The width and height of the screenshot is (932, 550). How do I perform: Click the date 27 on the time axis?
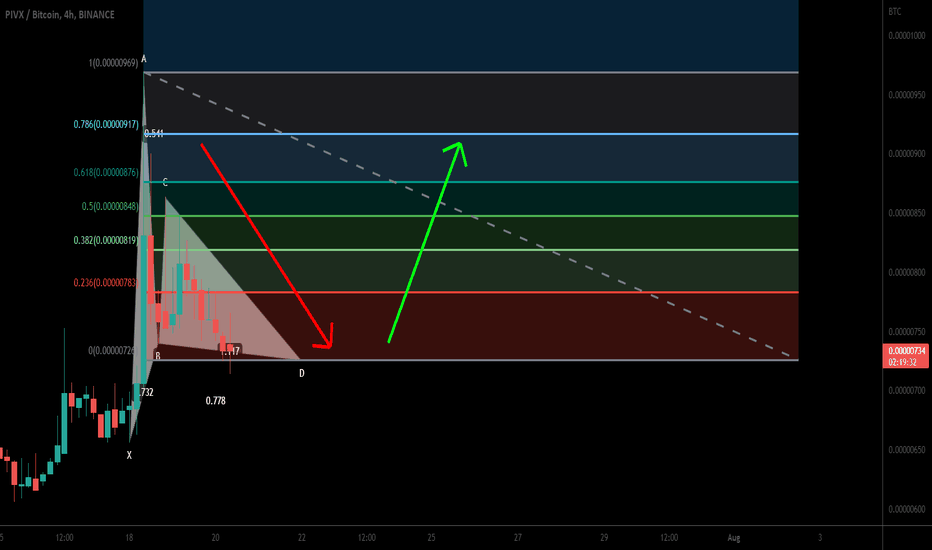click(517, 538)
